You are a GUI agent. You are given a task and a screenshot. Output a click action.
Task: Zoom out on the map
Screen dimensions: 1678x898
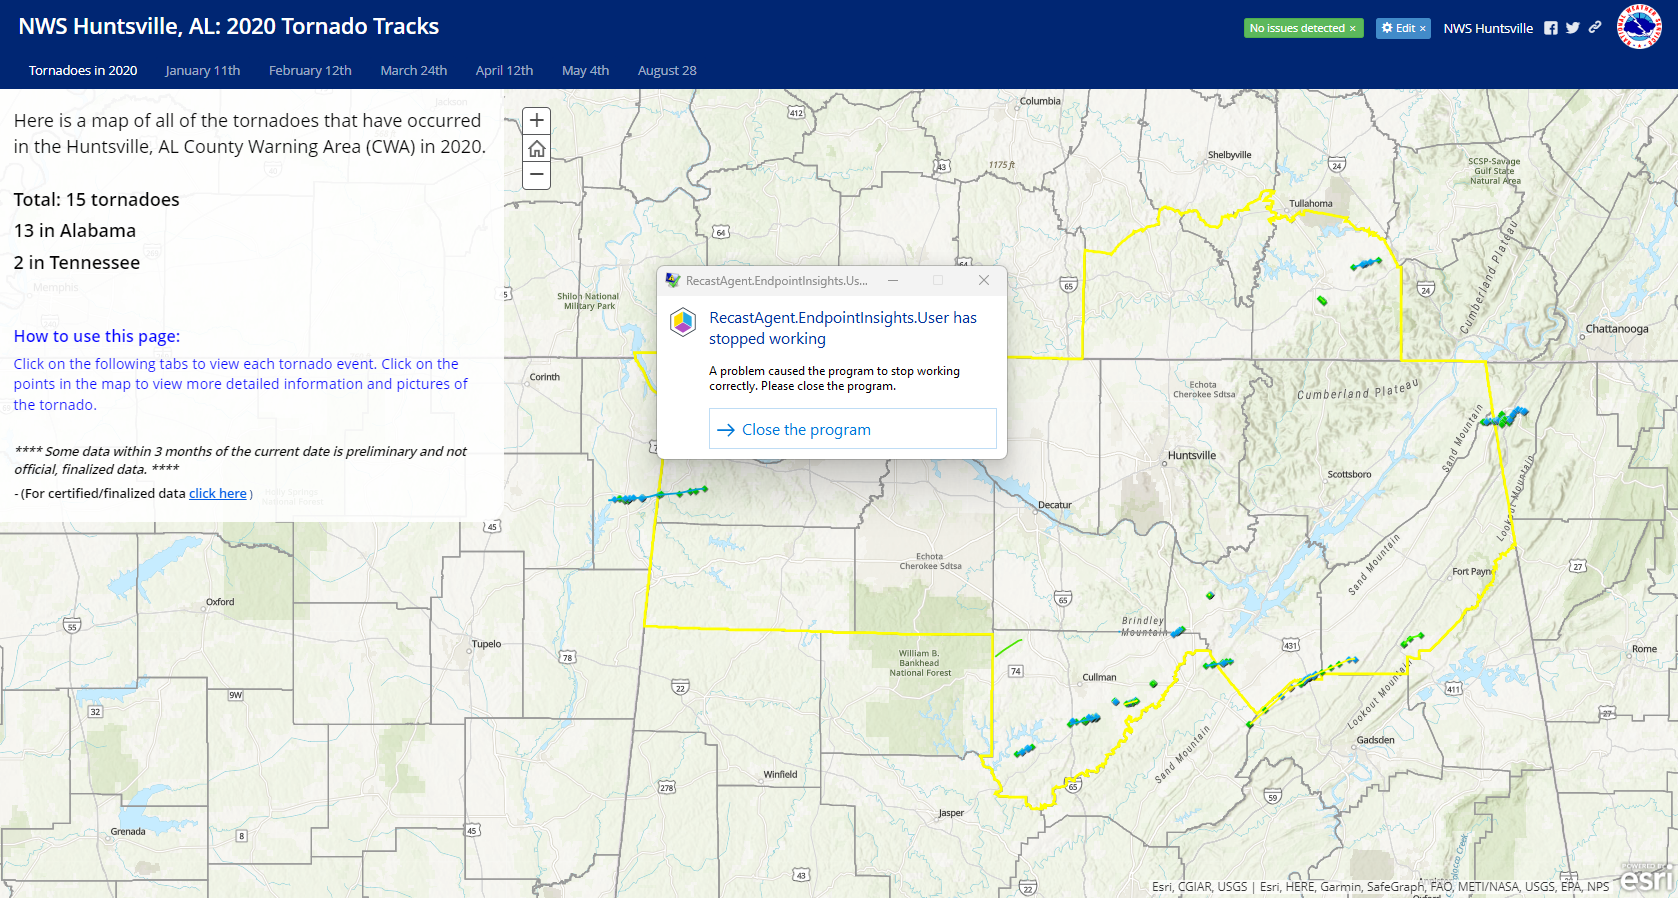click(537, 175)
